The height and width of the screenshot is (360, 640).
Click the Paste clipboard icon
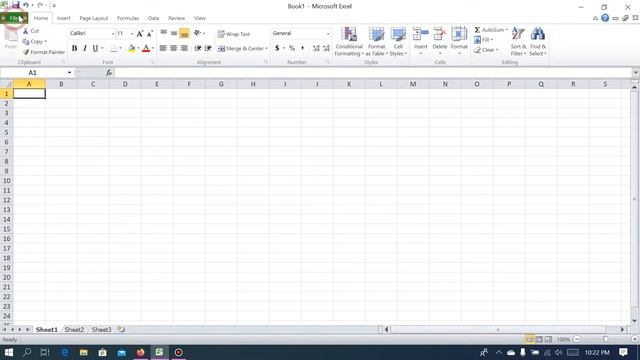click(x=11, y=36)
